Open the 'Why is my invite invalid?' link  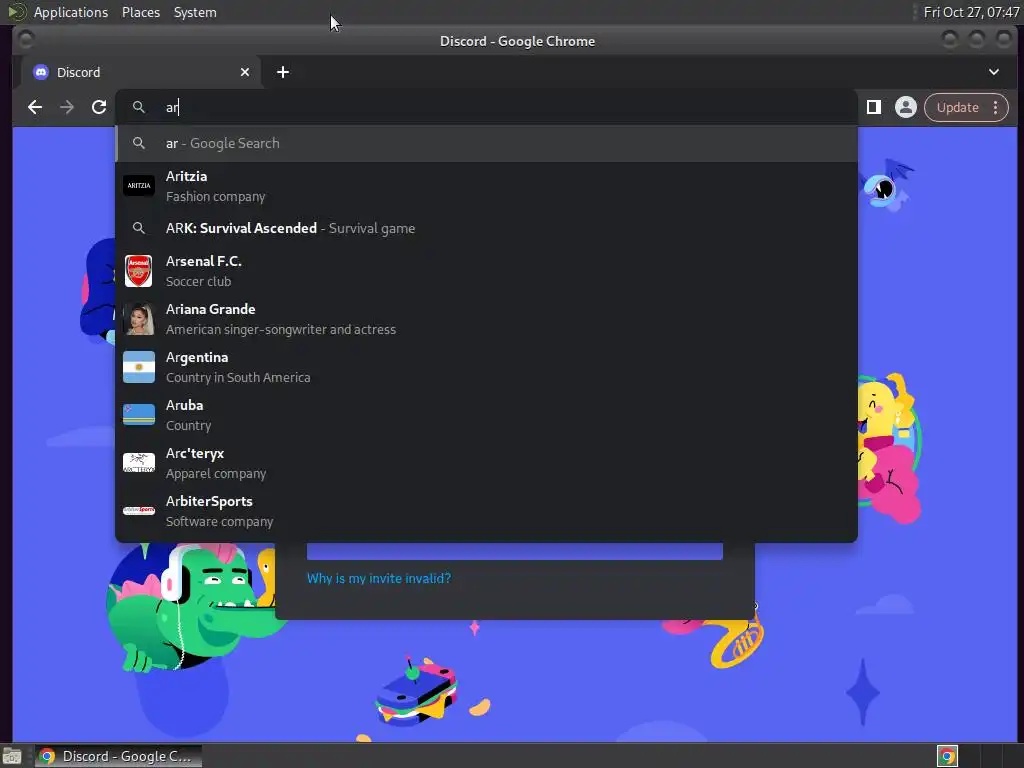(379, 578)
